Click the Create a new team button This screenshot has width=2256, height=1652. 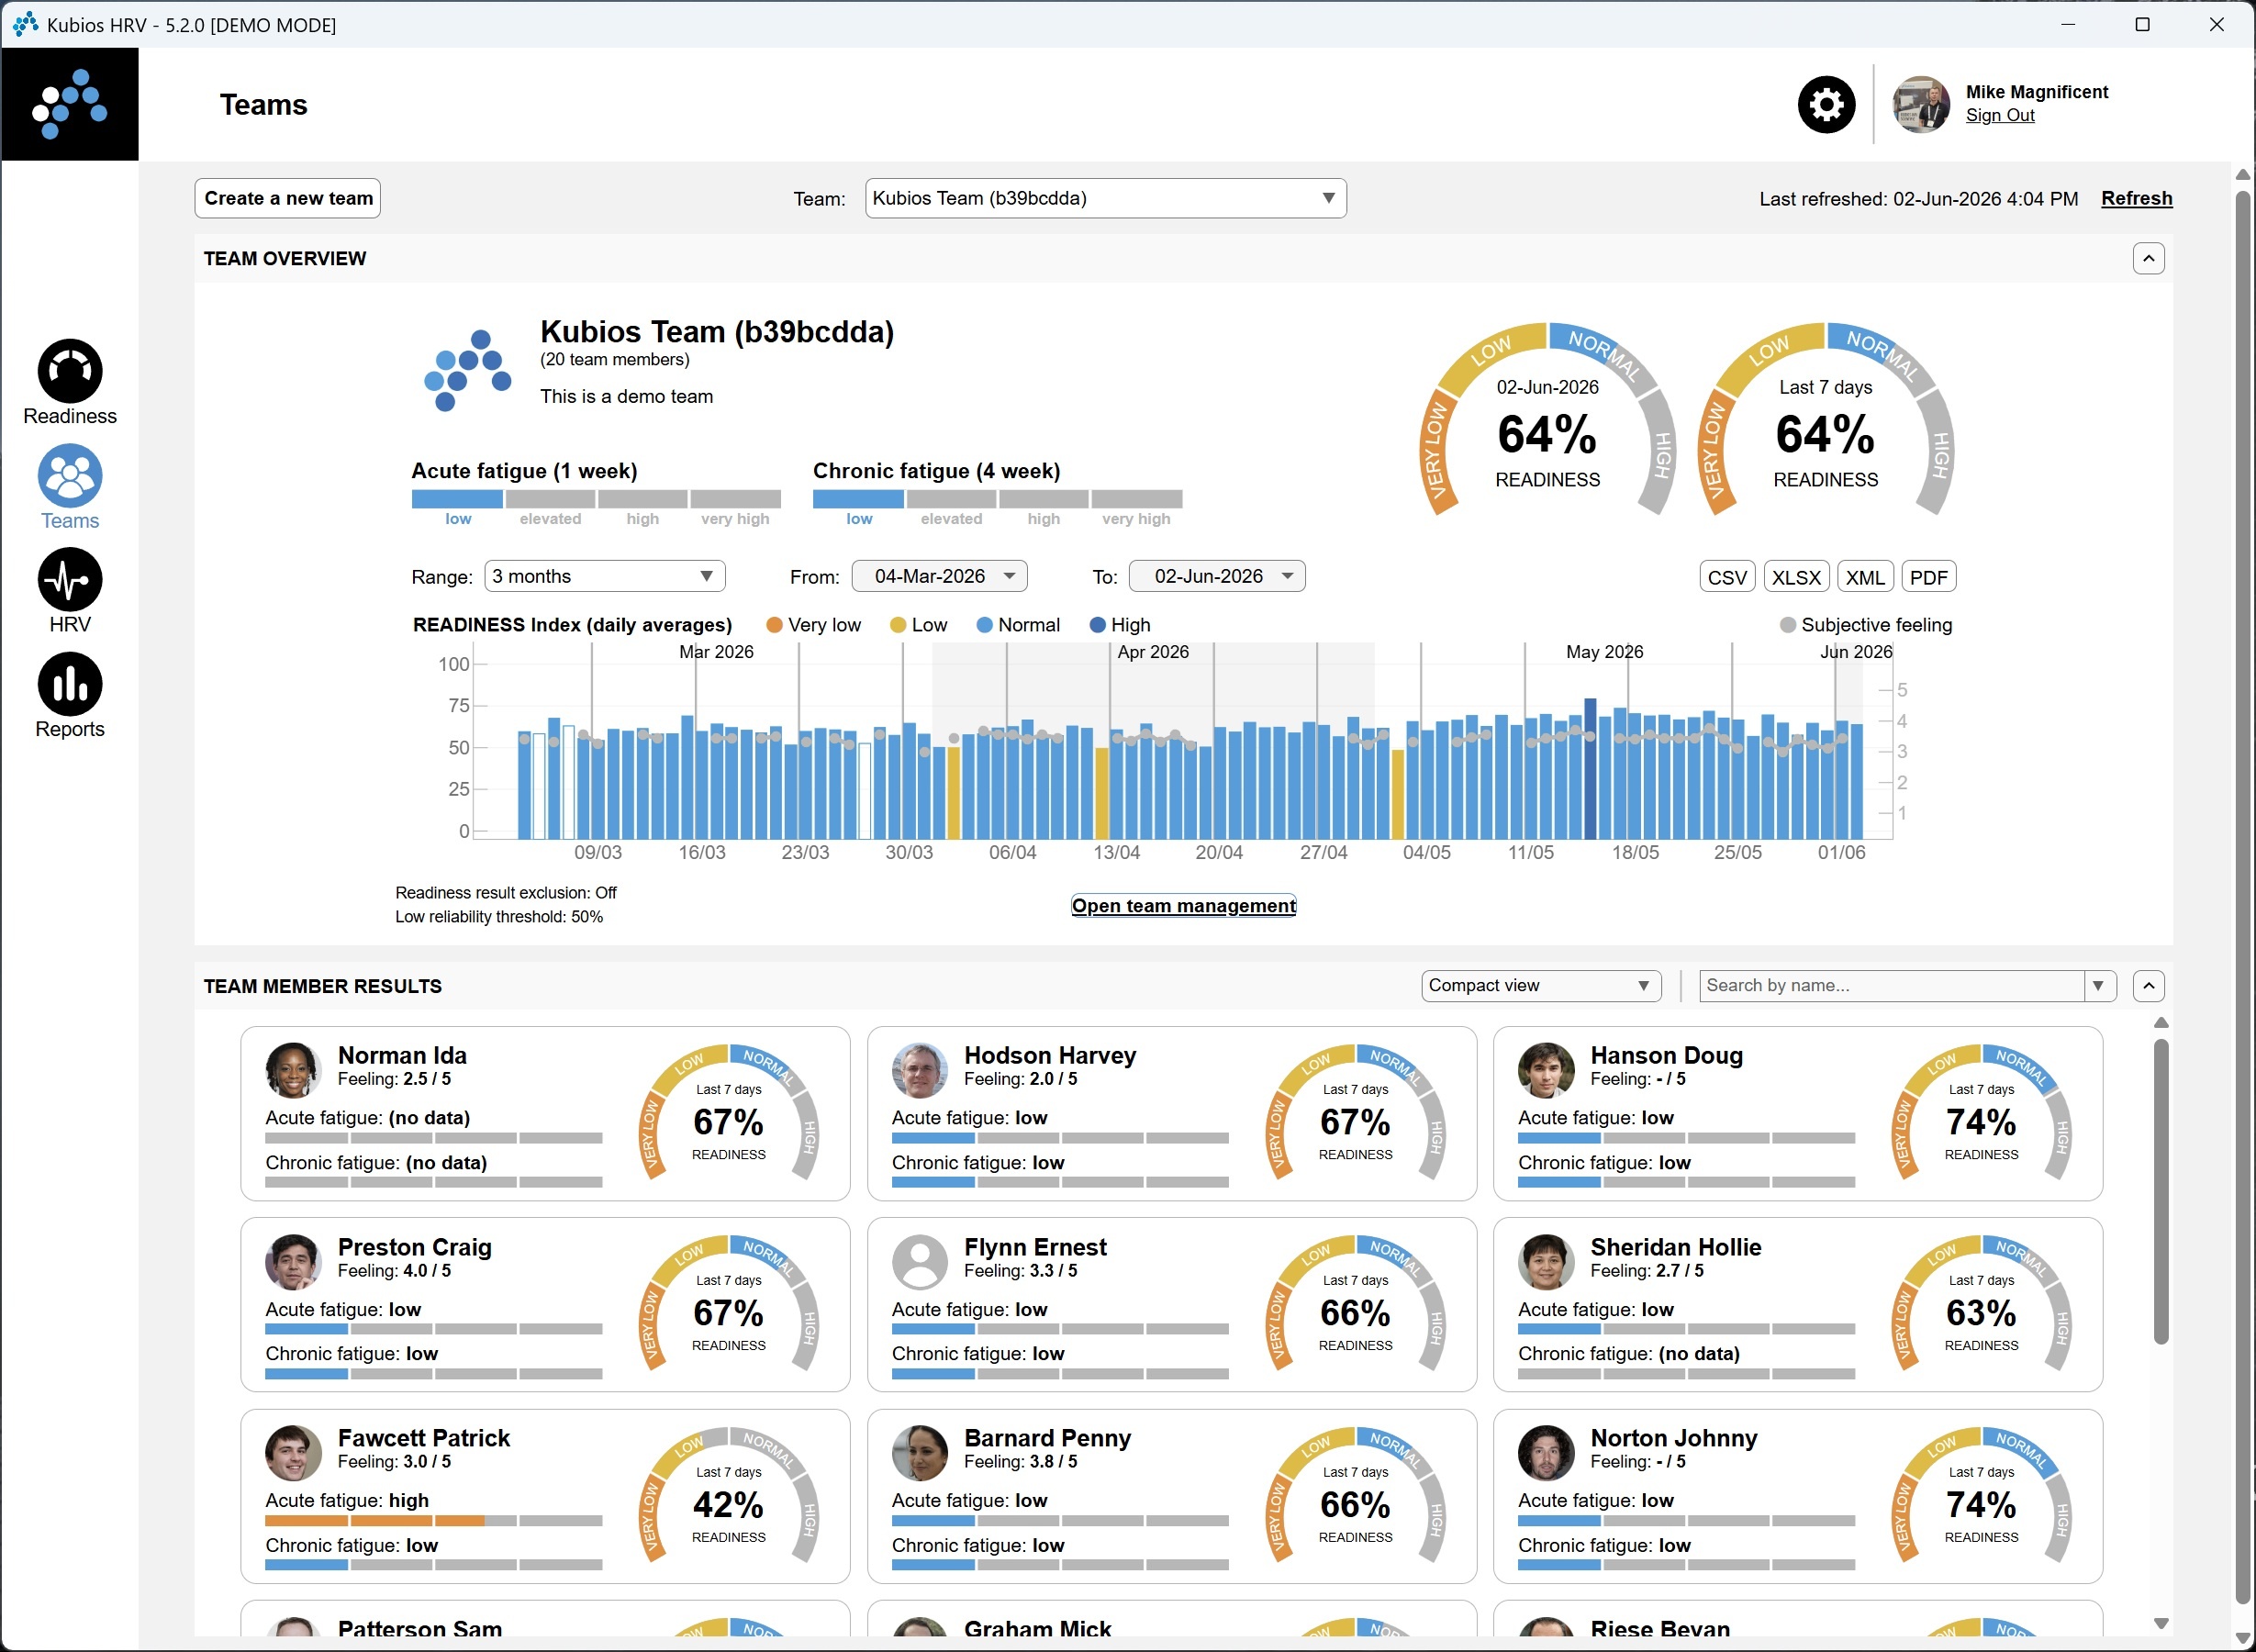pyautogui.click(x=288, y=198)
